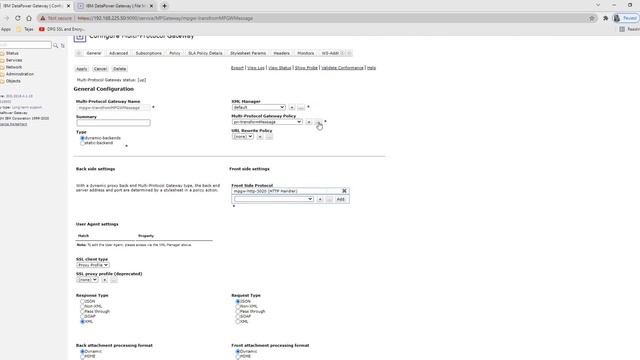Go to browser home page
Viewport: 640px width, 360px height.
tap(29, 18)
